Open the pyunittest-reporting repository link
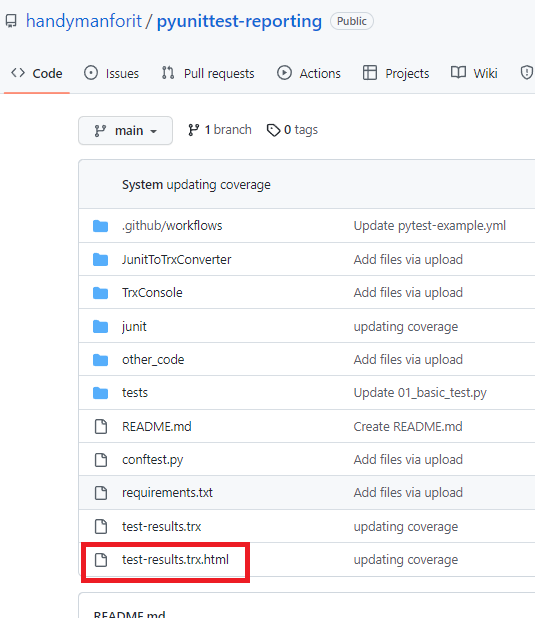Image resolution: width=535 pixels, height=618 pixels. click(239, 21)
